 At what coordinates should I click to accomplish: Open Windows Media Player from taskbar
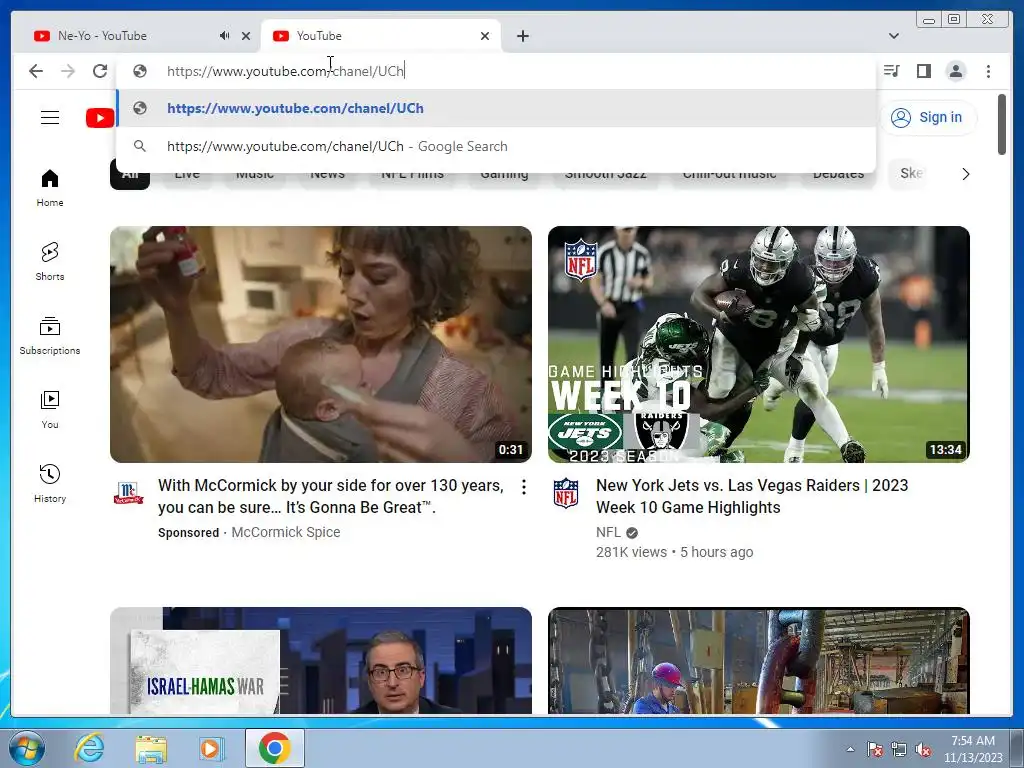coord(210,748)
